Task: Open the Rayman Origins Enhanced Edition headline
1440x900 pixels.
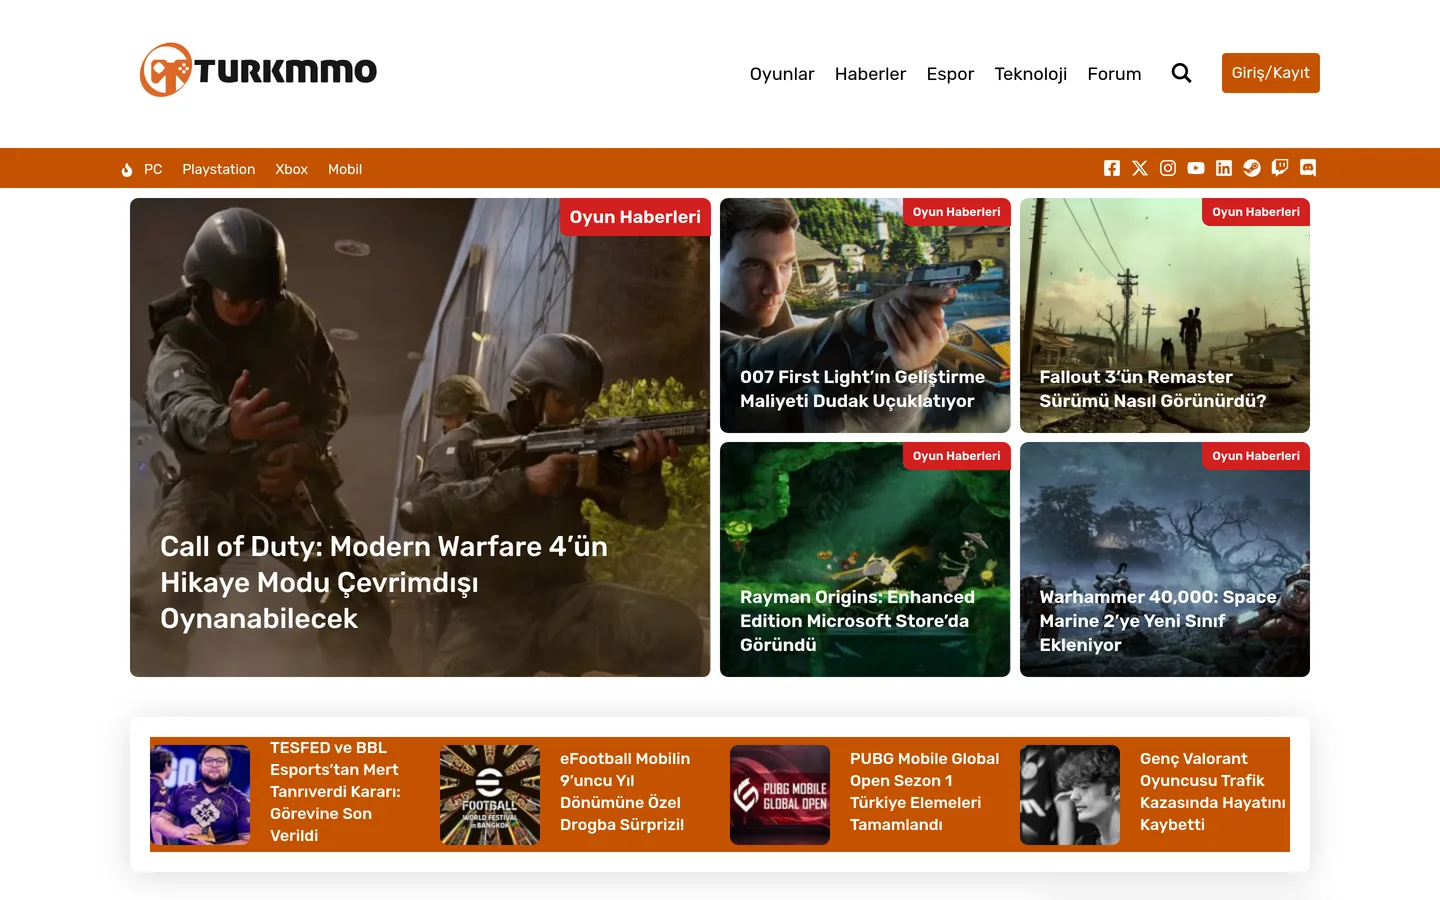Action: click(x=857, y=621)
